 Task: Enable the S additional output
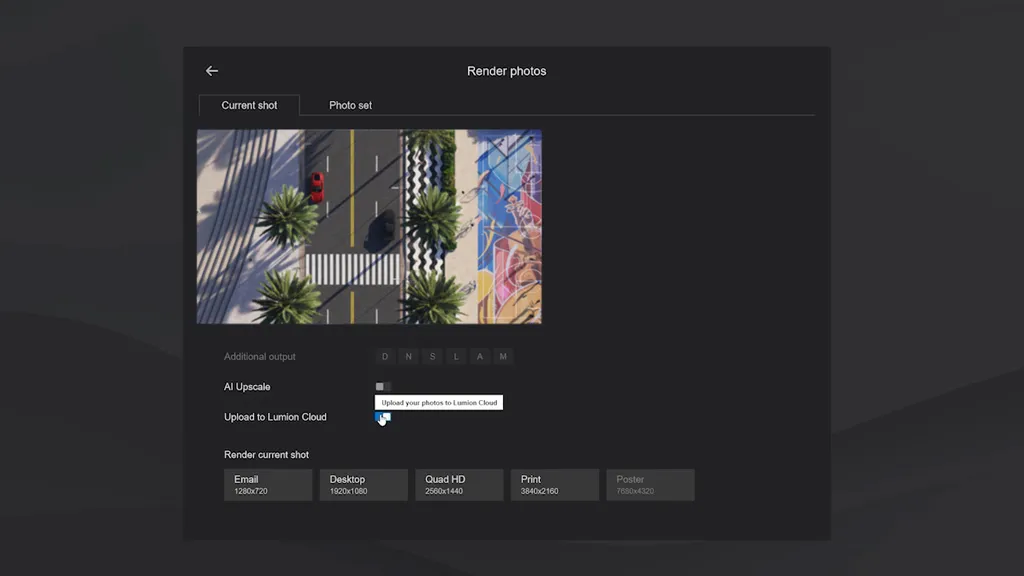(433, 357)
